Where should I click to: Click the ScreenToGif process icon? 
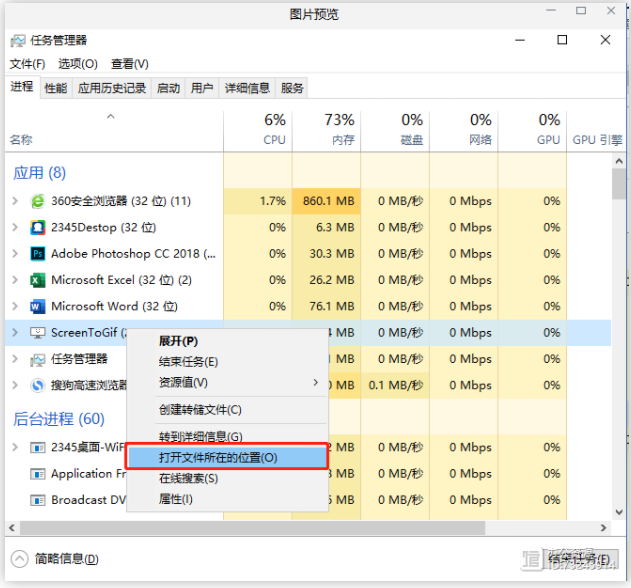pos(38,333)
